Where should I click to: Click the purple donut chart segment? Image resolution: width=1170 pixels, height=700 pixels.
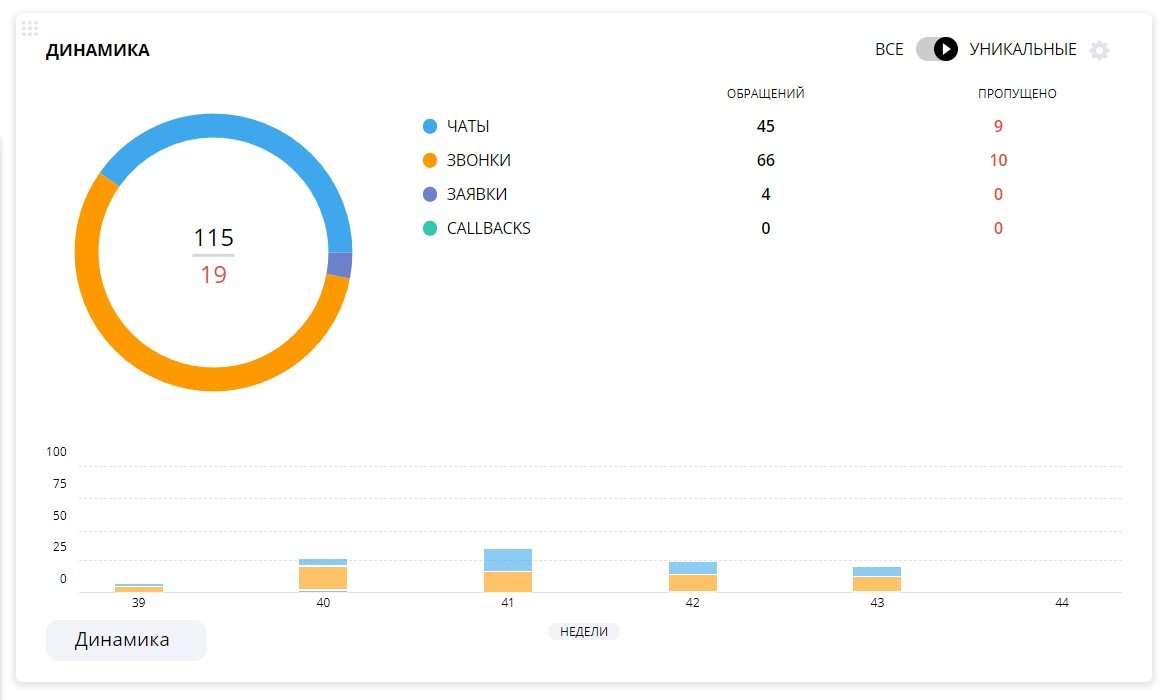pos(340,265)
